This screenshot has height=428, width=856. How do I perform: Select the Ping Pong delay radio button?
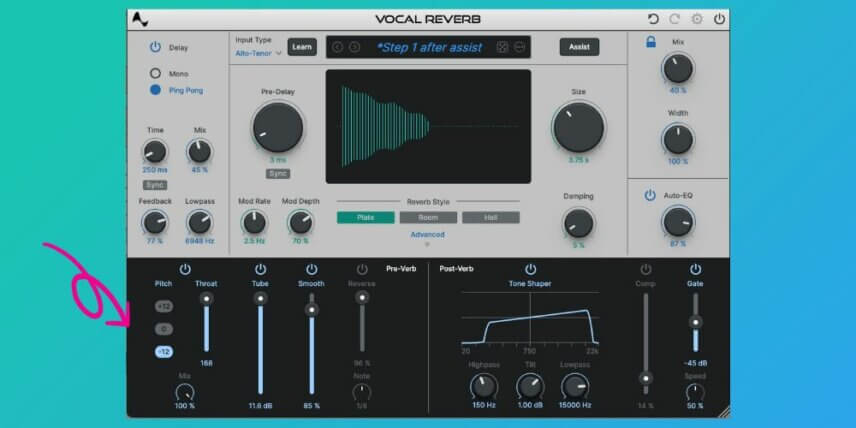point(156,90)
